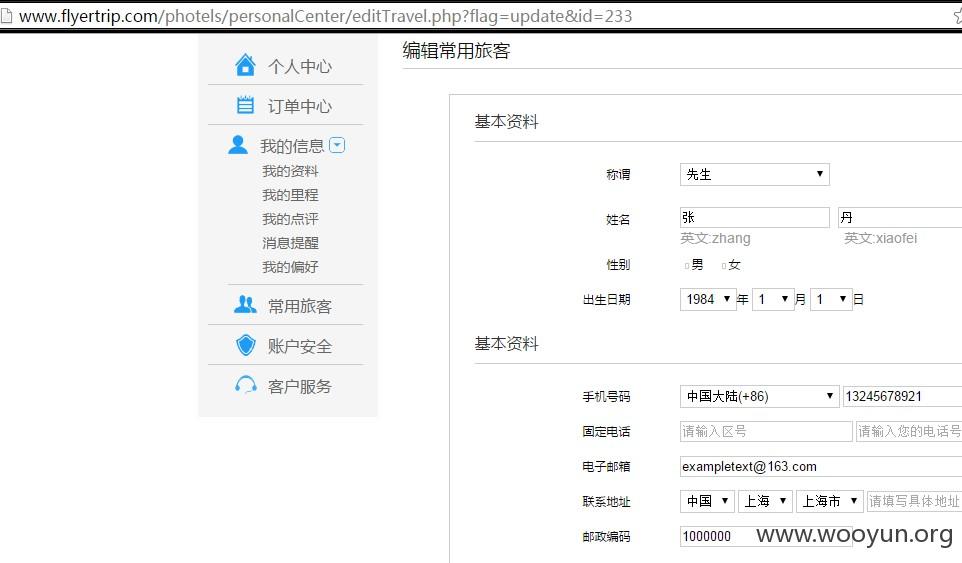Image resolution: width=962 pixels, height=563 pixels.
Task: Click the page icon in address bar
Action: click(6, 15)
